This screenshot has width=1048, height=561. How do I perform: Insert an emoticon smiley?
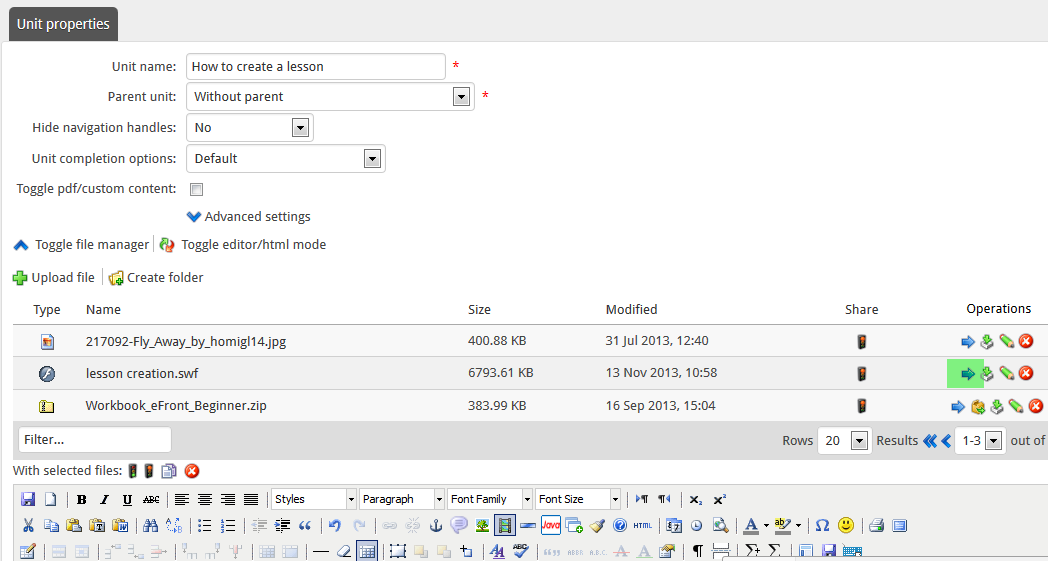(x=846, y=526)
